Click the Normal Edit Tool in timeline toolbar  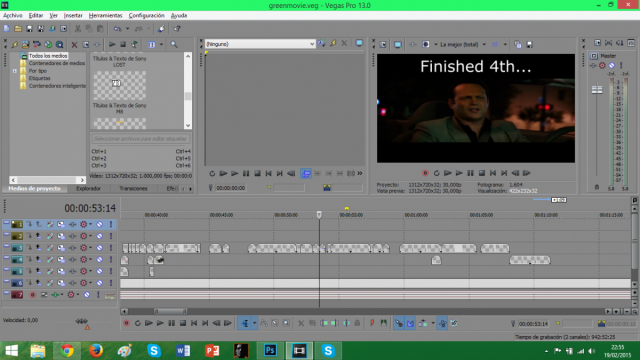tap(245, 323)
